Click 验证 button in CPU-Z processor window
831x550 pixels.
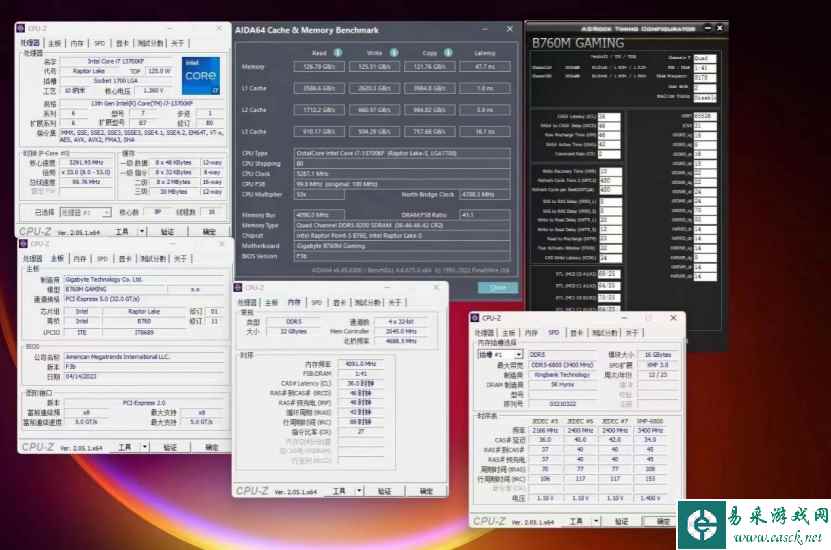[167, 232]
